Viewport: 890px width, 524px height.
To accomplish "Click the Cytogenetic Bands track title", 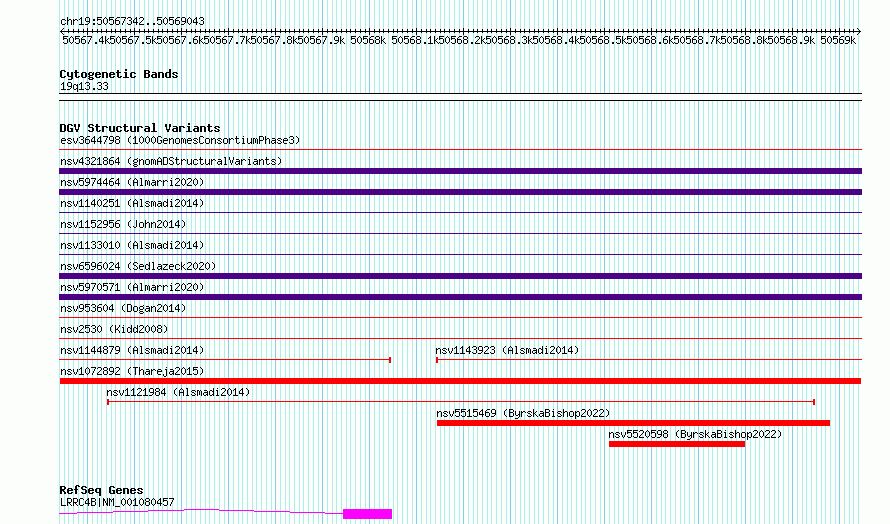I will pyautogui.click(x=119, y=74).
